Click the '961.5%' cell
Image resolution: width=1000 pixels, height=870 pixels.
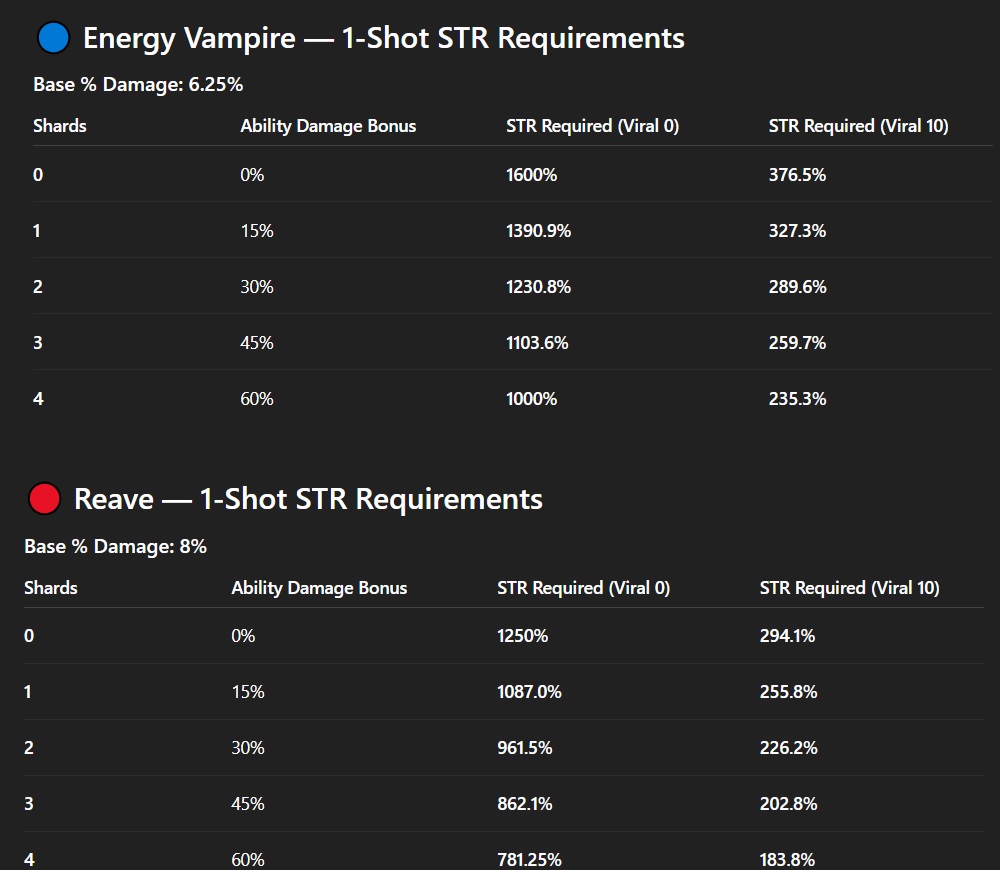(x=525, y=748)
